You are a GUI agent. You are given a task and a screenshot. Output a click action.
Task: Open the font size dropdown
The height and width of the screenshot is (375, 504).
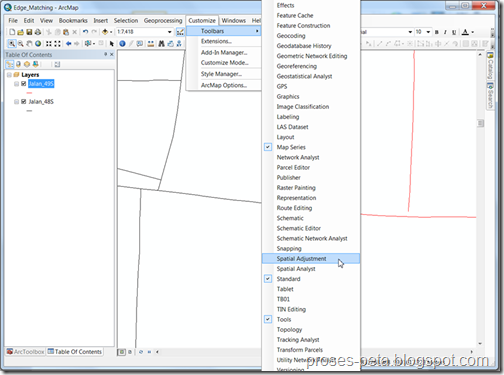point(428,32)
